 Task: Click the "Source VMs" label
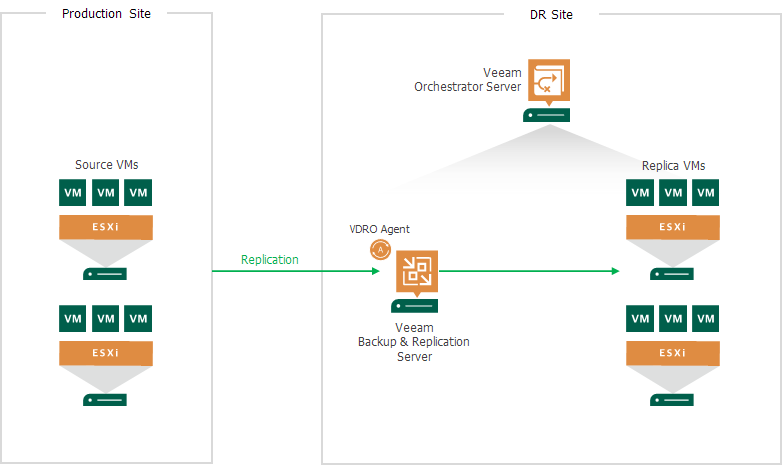click(x=107, y=165)
